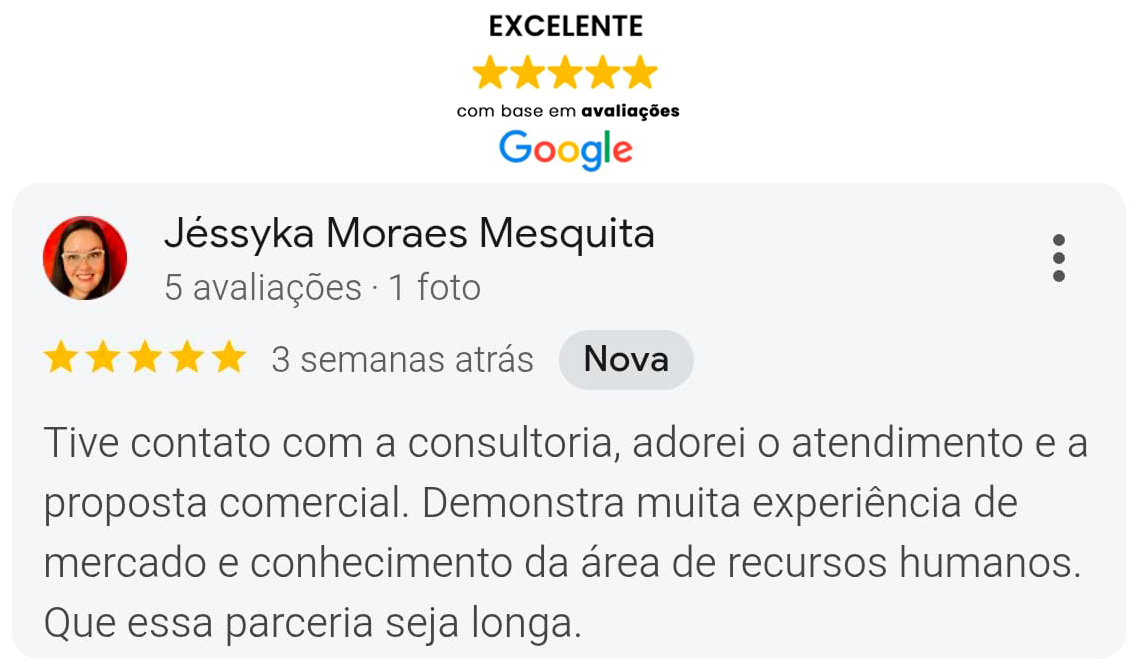This screenshot has height=670, width=1138.
Task: Click the Google logo
Action: pos(565,149)
